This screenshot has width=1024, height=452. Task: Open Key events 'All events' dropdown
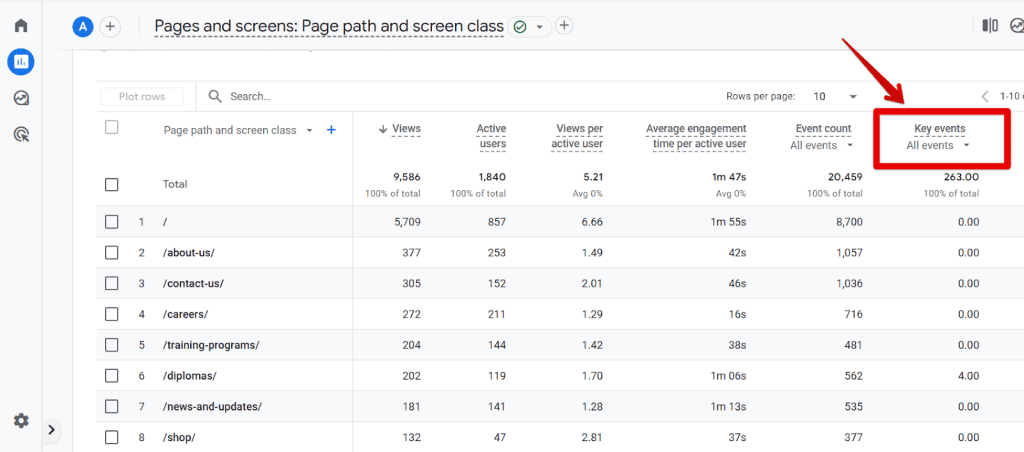[937, 145]
